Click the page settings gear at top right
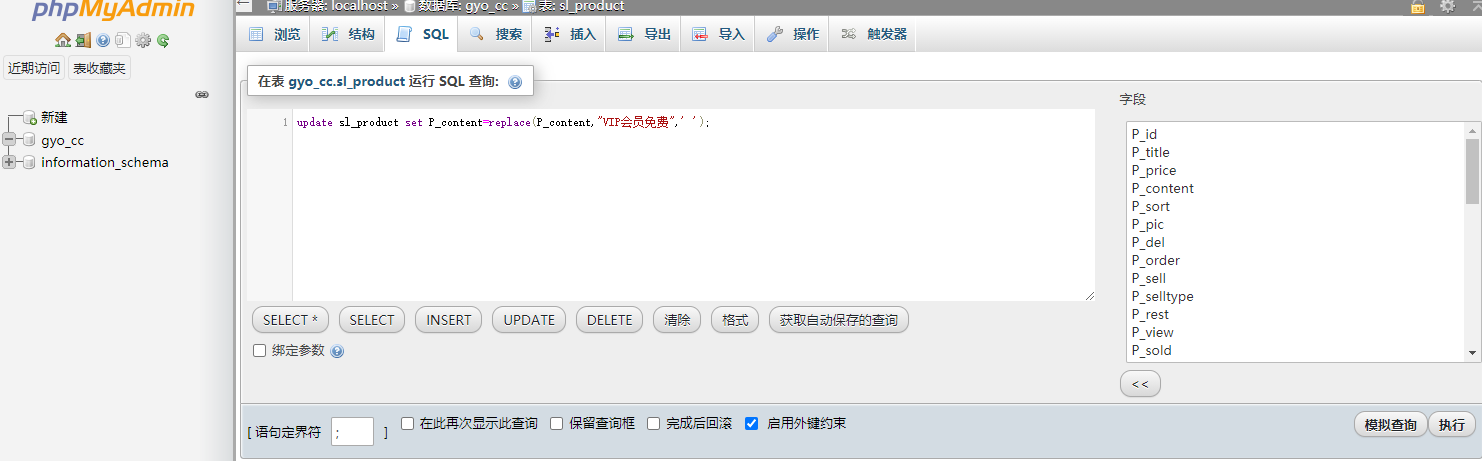The width and height of the screenshot is (1482, 461). tap(1447, 6)
